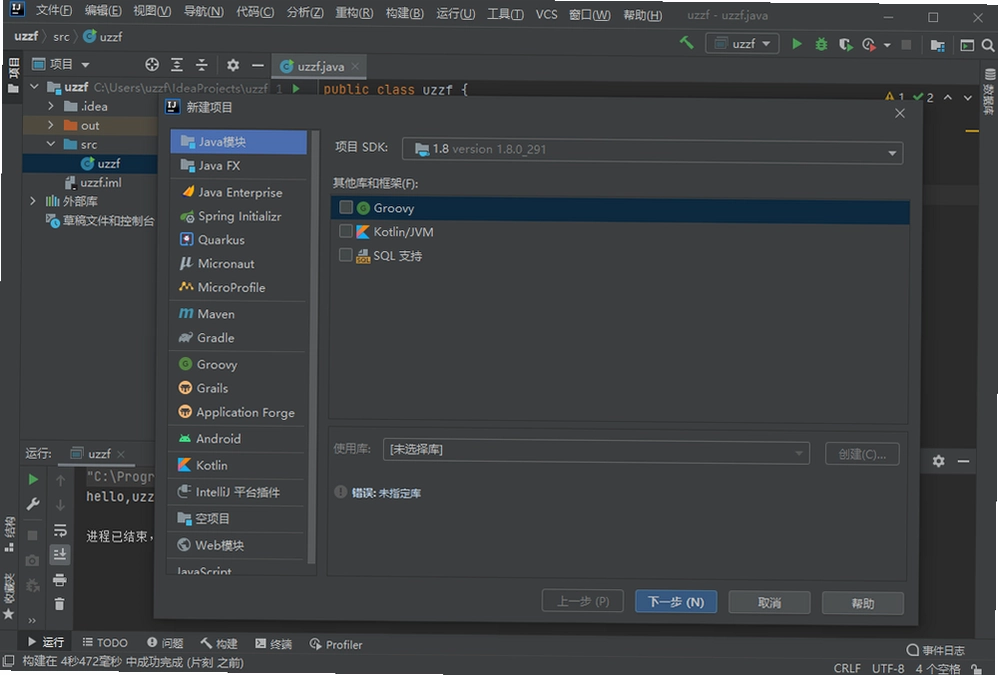Image resolution: width=998 pixels, height=675 pixels.
Task: Collapse the uzzf project root node
Action: click(34, 87)
